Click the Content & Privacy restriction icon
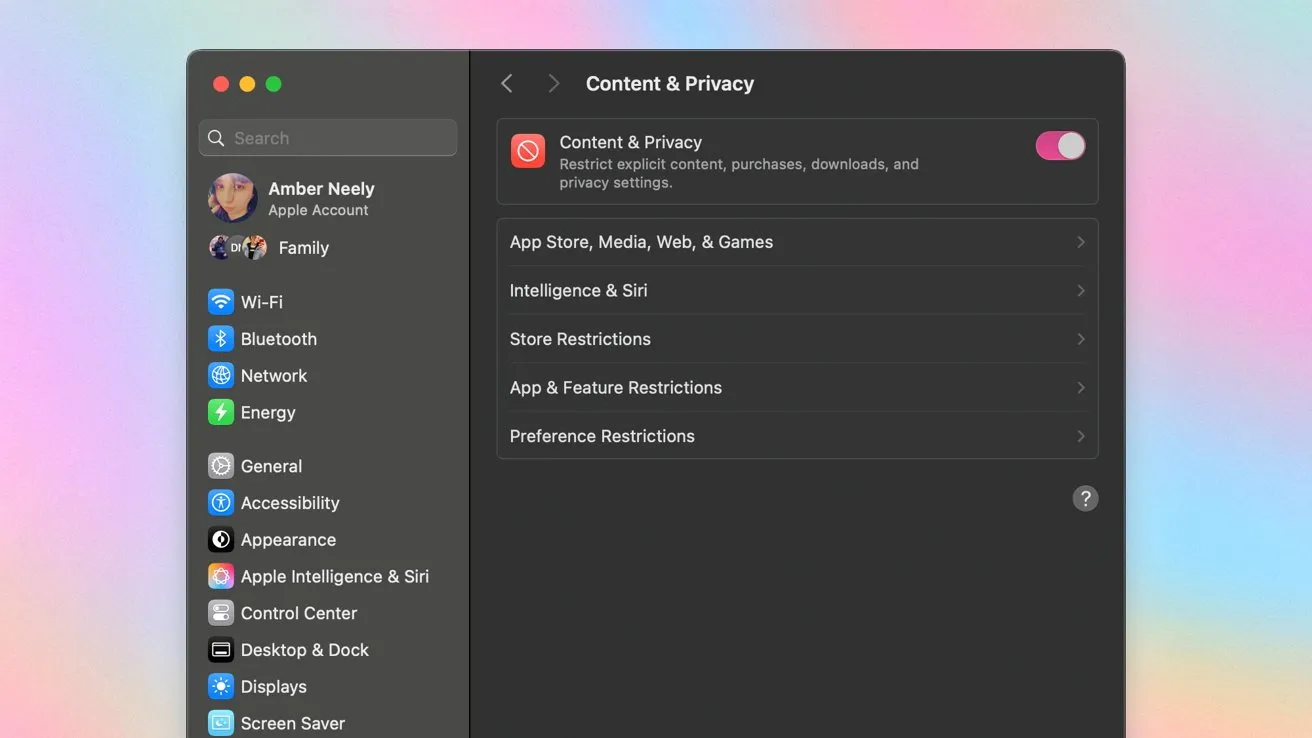 point(527,152)
